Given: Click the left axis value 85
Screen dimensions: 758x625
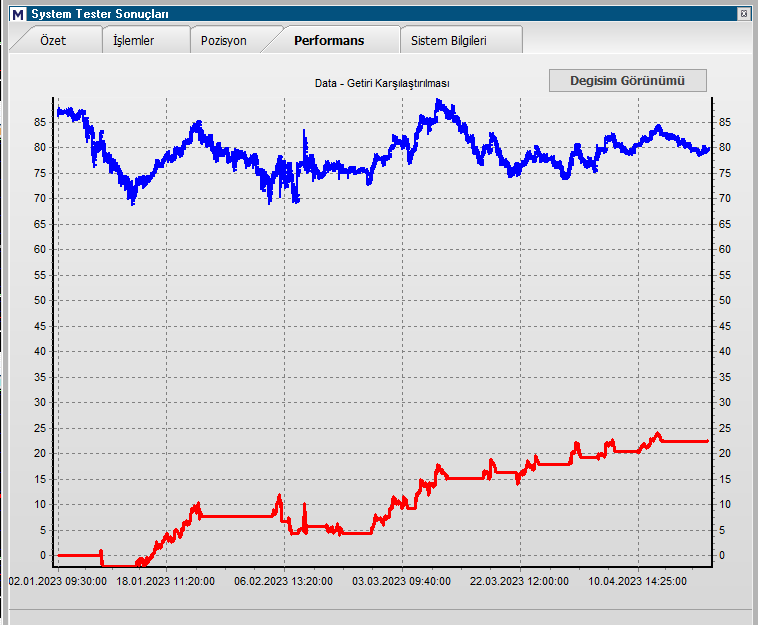Looking at the screenshot, I should pos(40,122).
